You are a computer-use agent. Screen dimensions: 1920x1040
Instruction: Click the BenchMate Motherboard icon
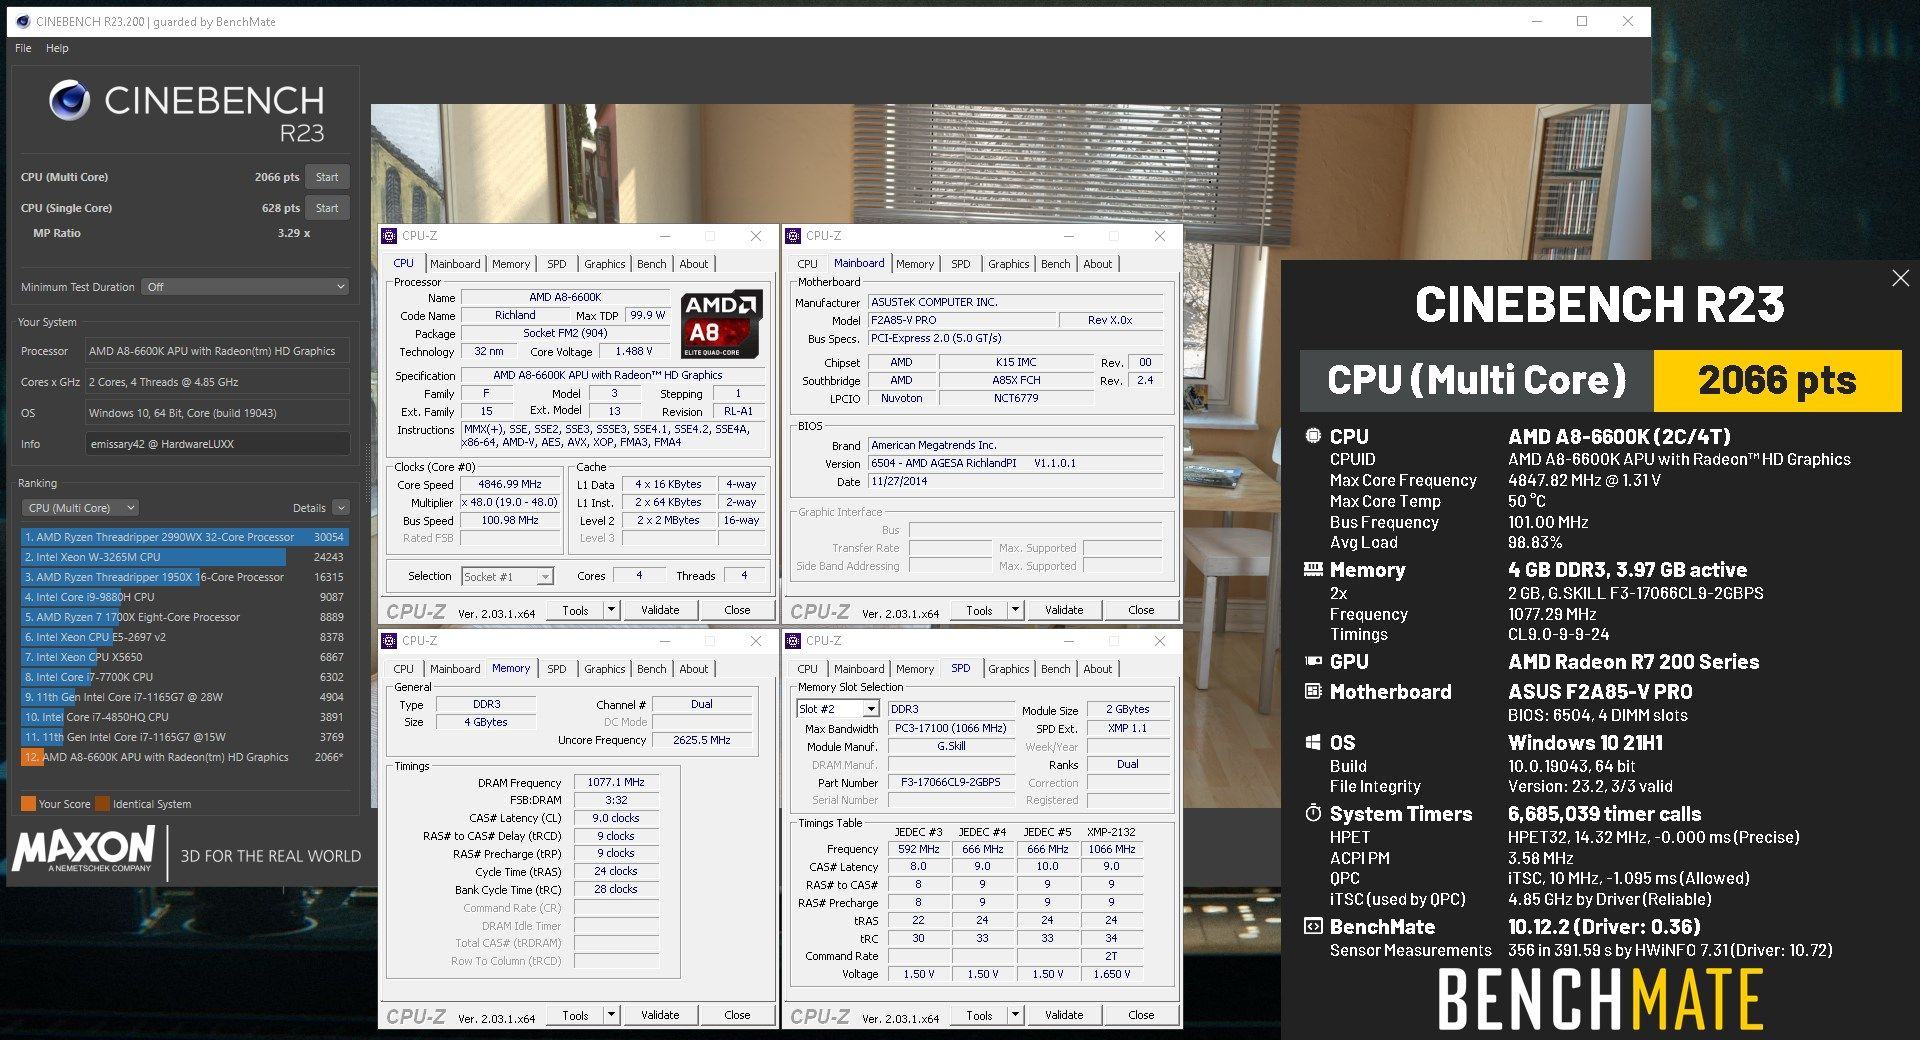coord(1313,691)
